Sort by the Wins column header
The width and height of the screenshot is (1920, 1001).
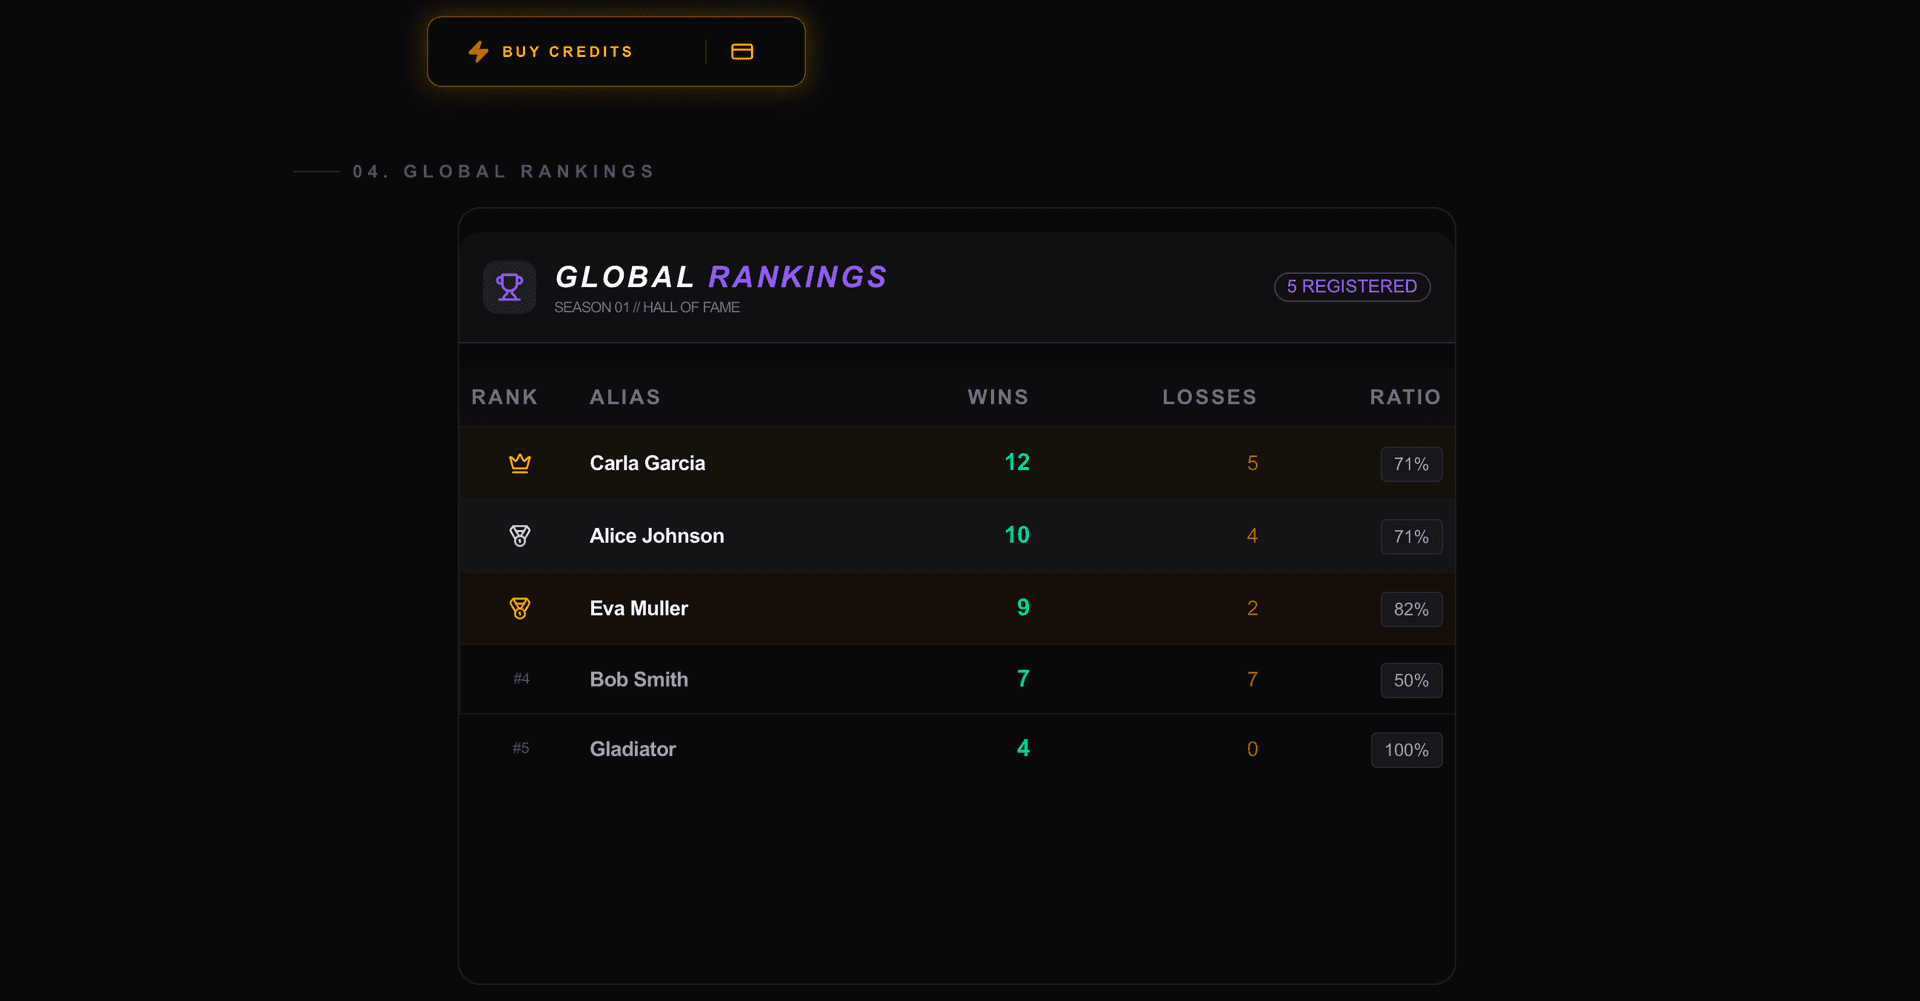pos(998,397)
